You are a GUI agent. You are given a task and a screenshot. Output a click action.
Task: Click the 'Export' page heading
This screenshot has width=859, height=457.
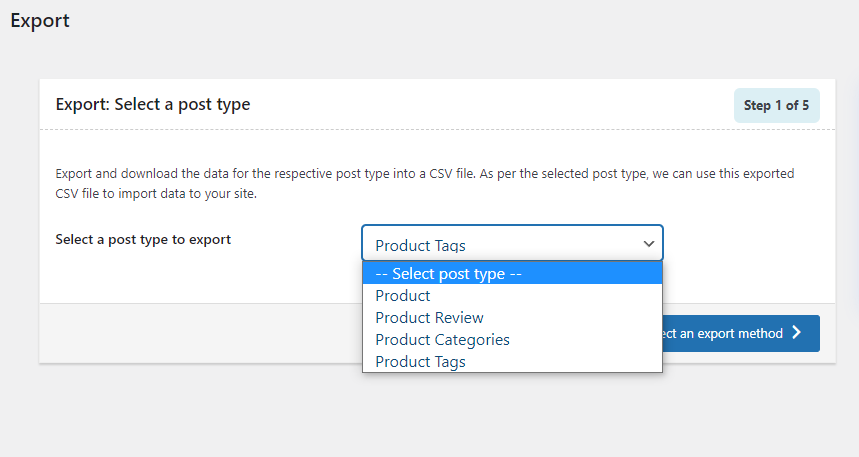pos(40,20)
